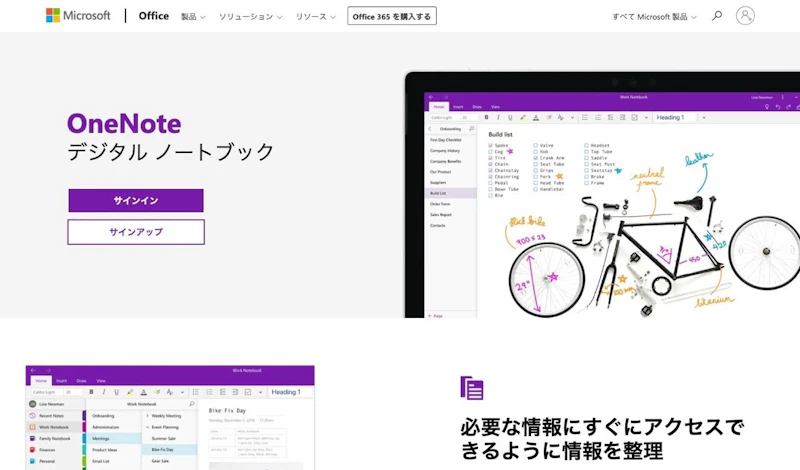Check the Cog checkbox in Build list
Viewport: 800px width, 470px height.
490,152
